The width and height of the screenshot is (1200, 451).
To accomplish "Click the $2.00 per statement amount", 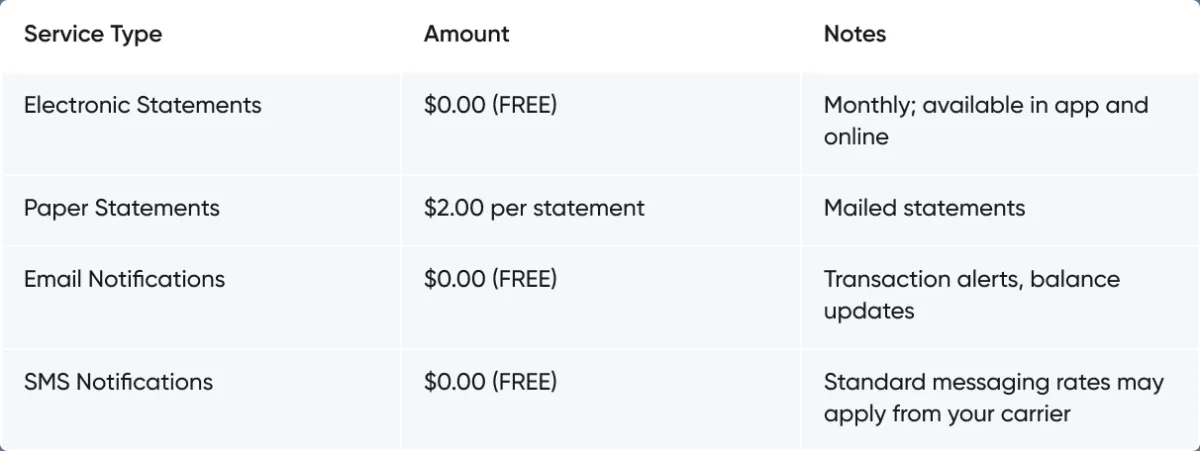I will [x=534, y=208].
